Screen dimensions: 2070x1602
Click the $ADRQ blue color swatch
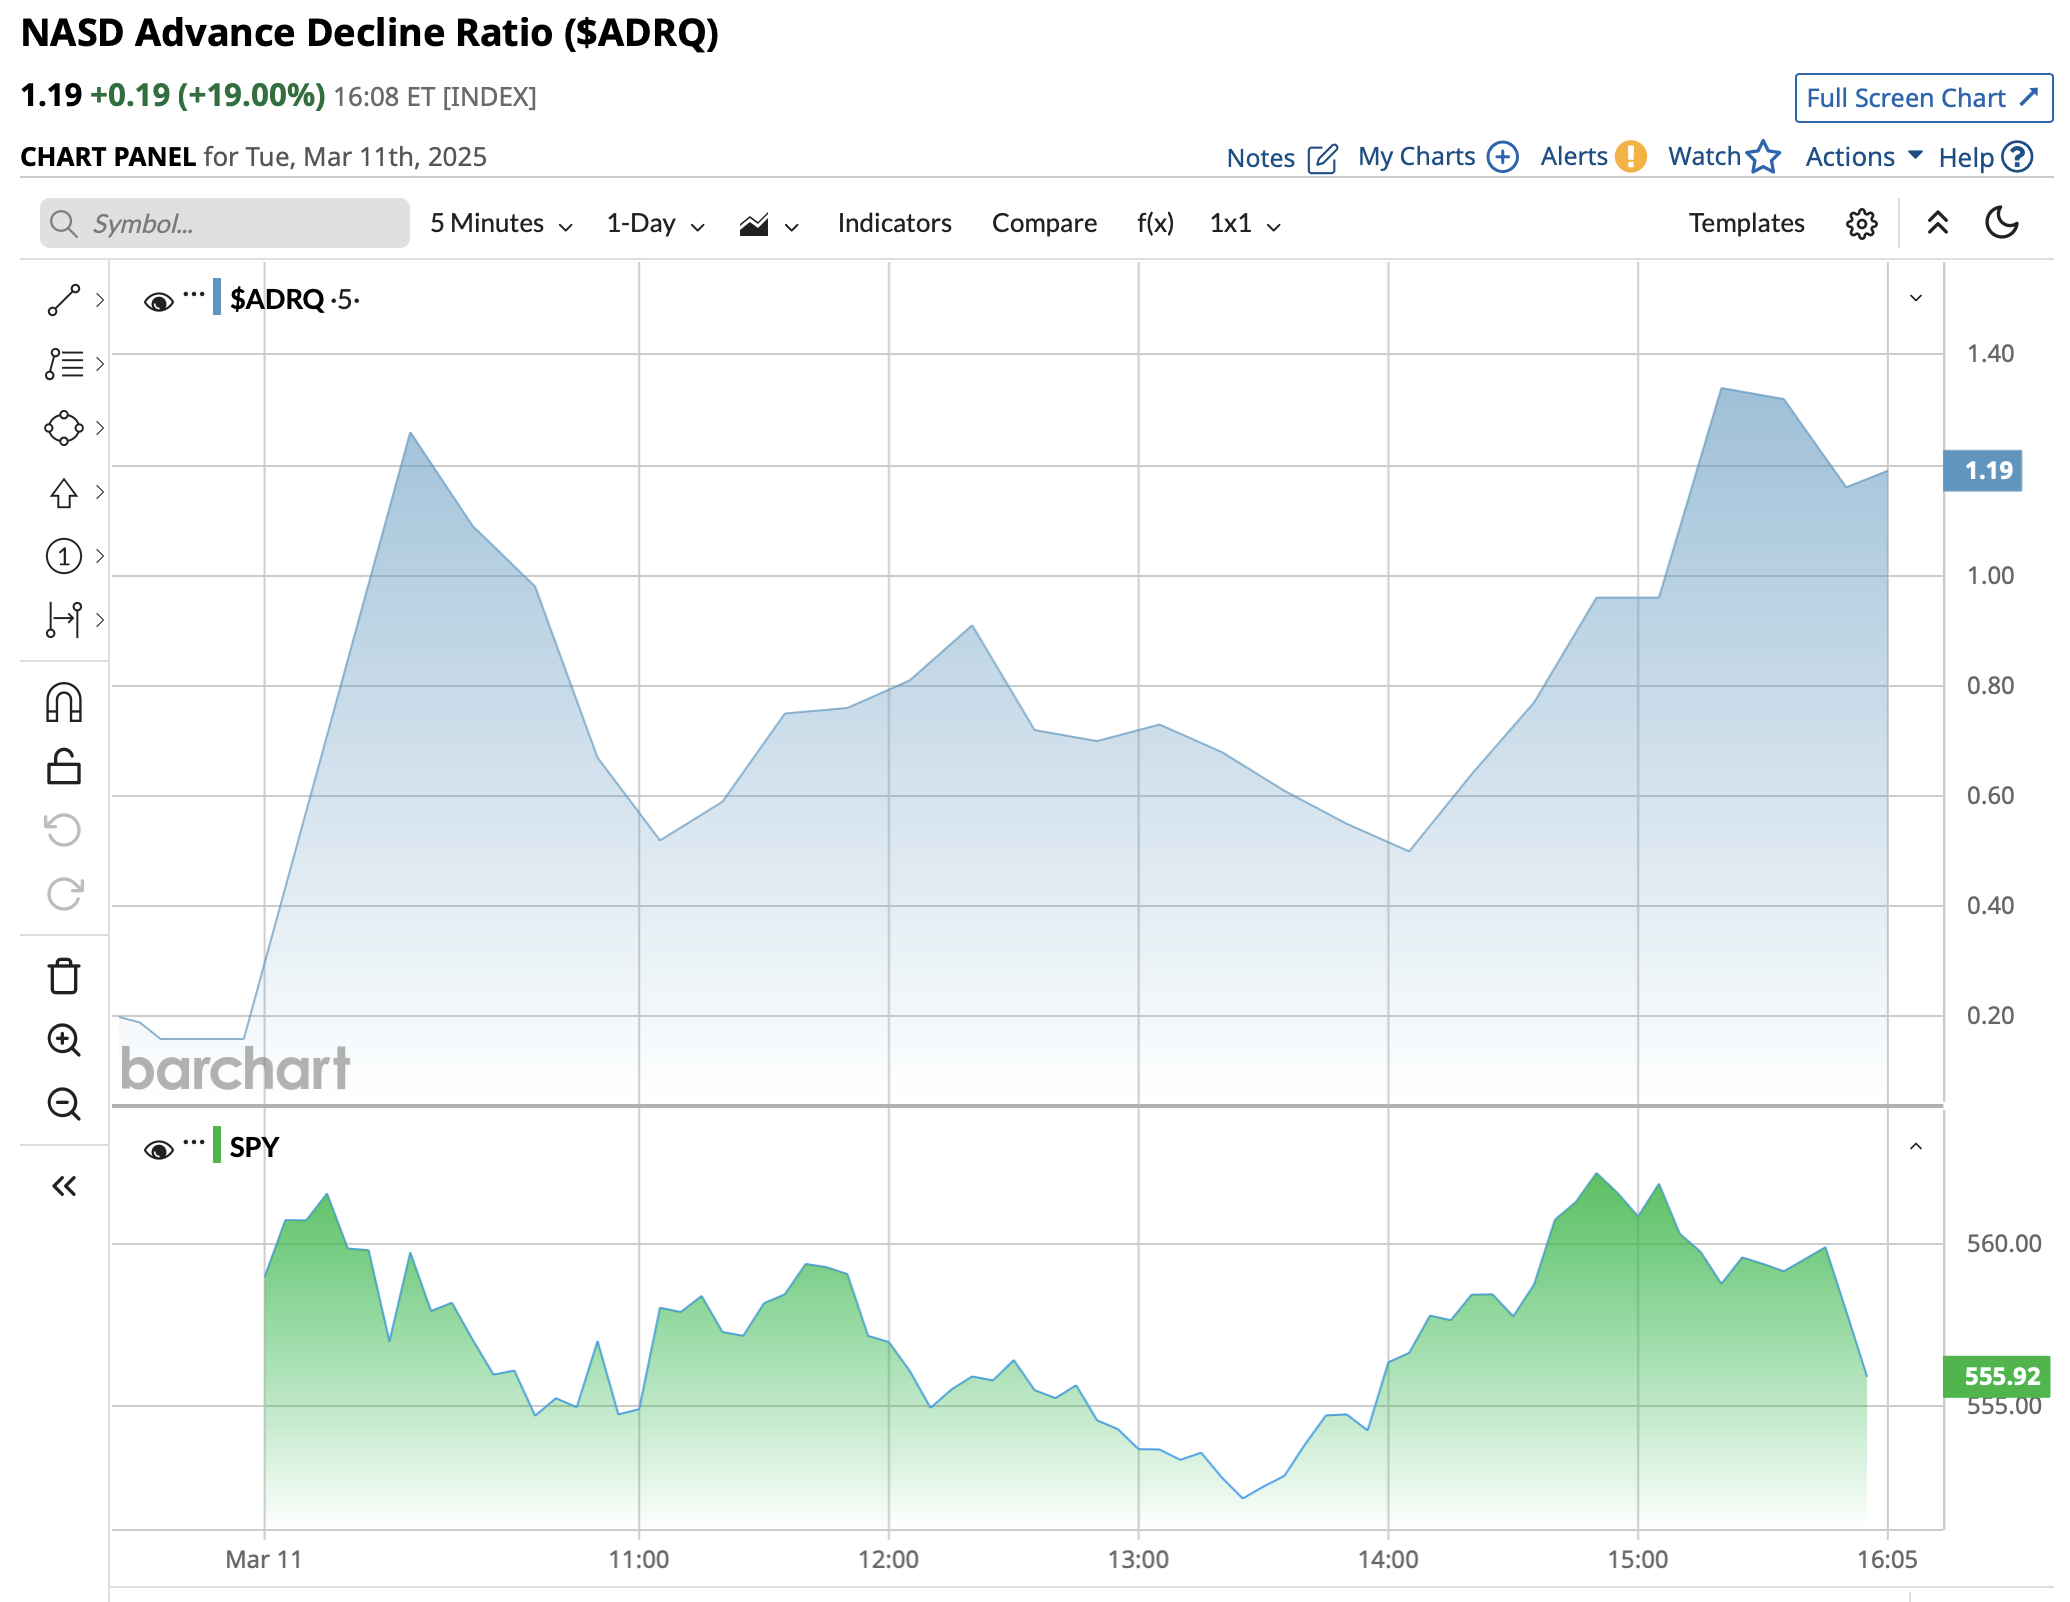(217, 298)
